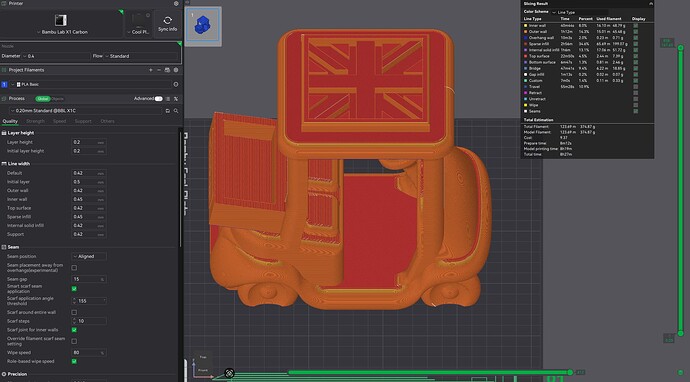This screenshot has height=382, width=690.
Task: Disable Smart scarf seam application checkbox
Action: (x=74, y=289)
